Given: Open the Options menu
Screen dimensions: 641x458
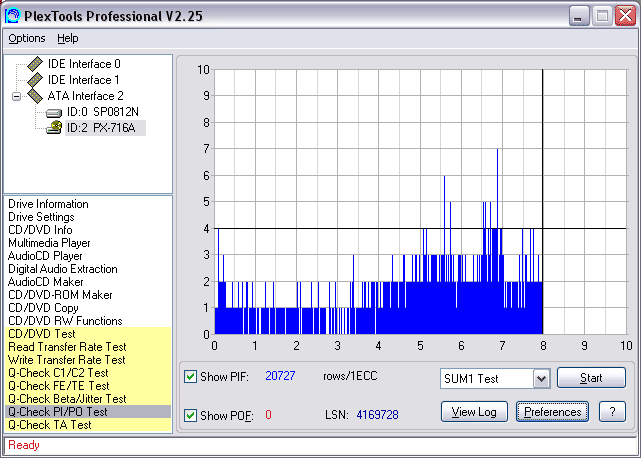Looking at the screenshot, I should click(27, 38).
